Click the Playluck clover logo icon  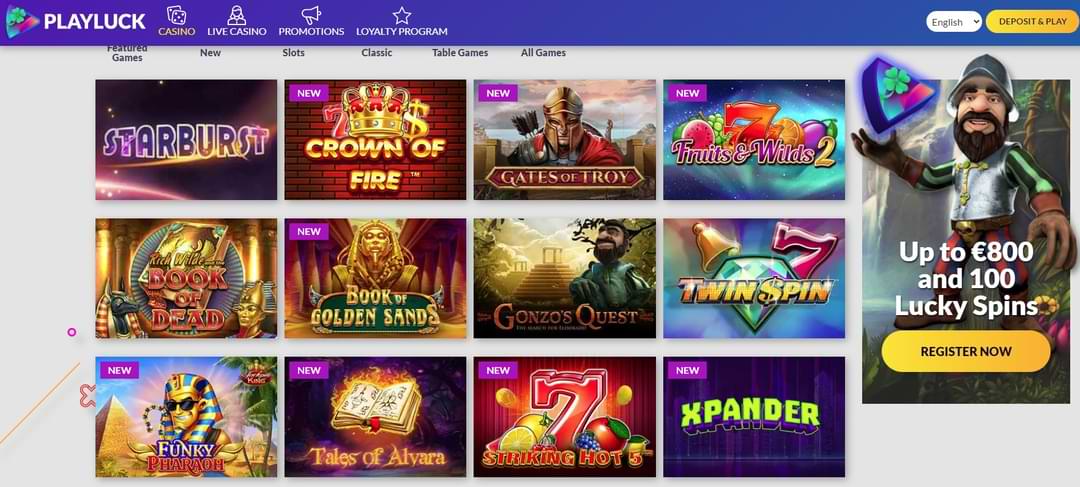23,21
